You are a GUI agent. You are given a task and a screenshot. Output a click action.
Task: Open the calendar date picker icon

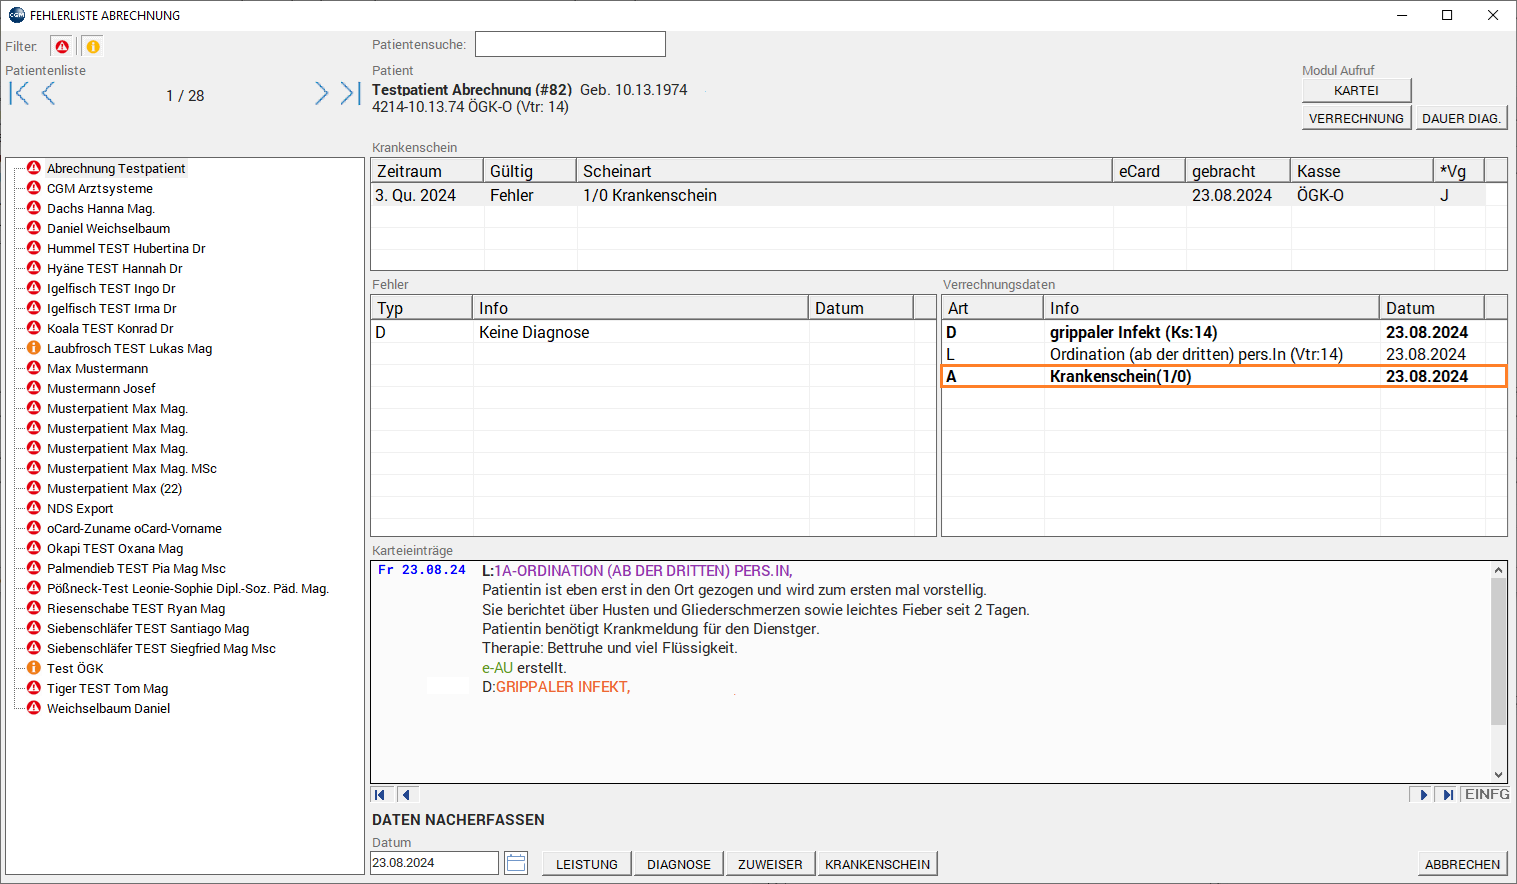[x=516, y=863]
